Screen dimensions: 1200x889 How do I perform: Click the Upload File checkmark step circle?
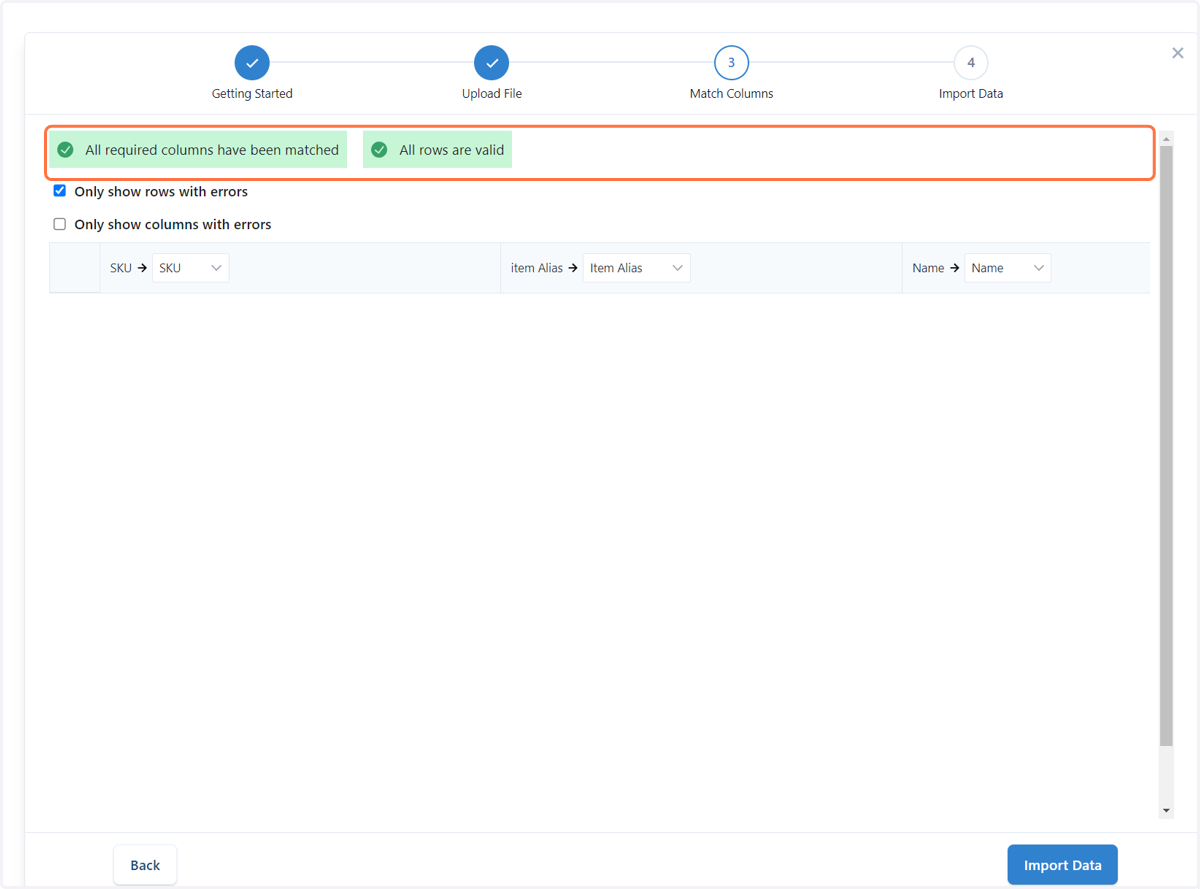[x=492, y=63]
